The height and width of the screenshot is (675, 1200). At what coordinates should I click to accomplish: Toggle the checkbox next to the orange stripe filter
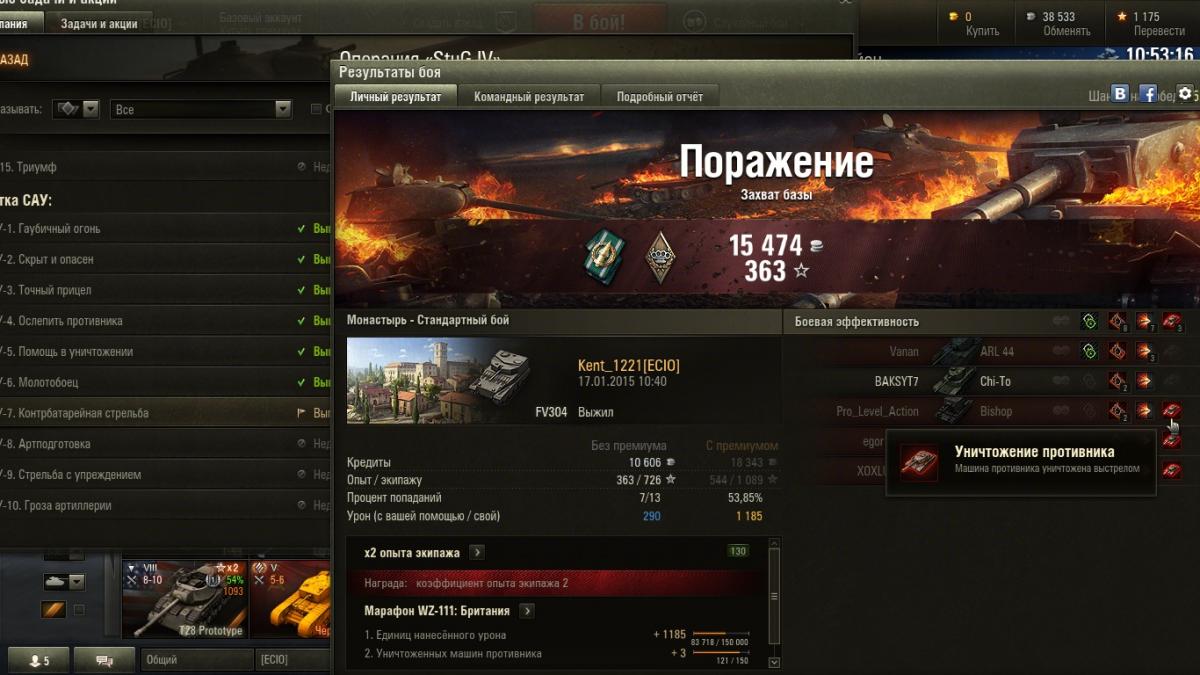79,610
